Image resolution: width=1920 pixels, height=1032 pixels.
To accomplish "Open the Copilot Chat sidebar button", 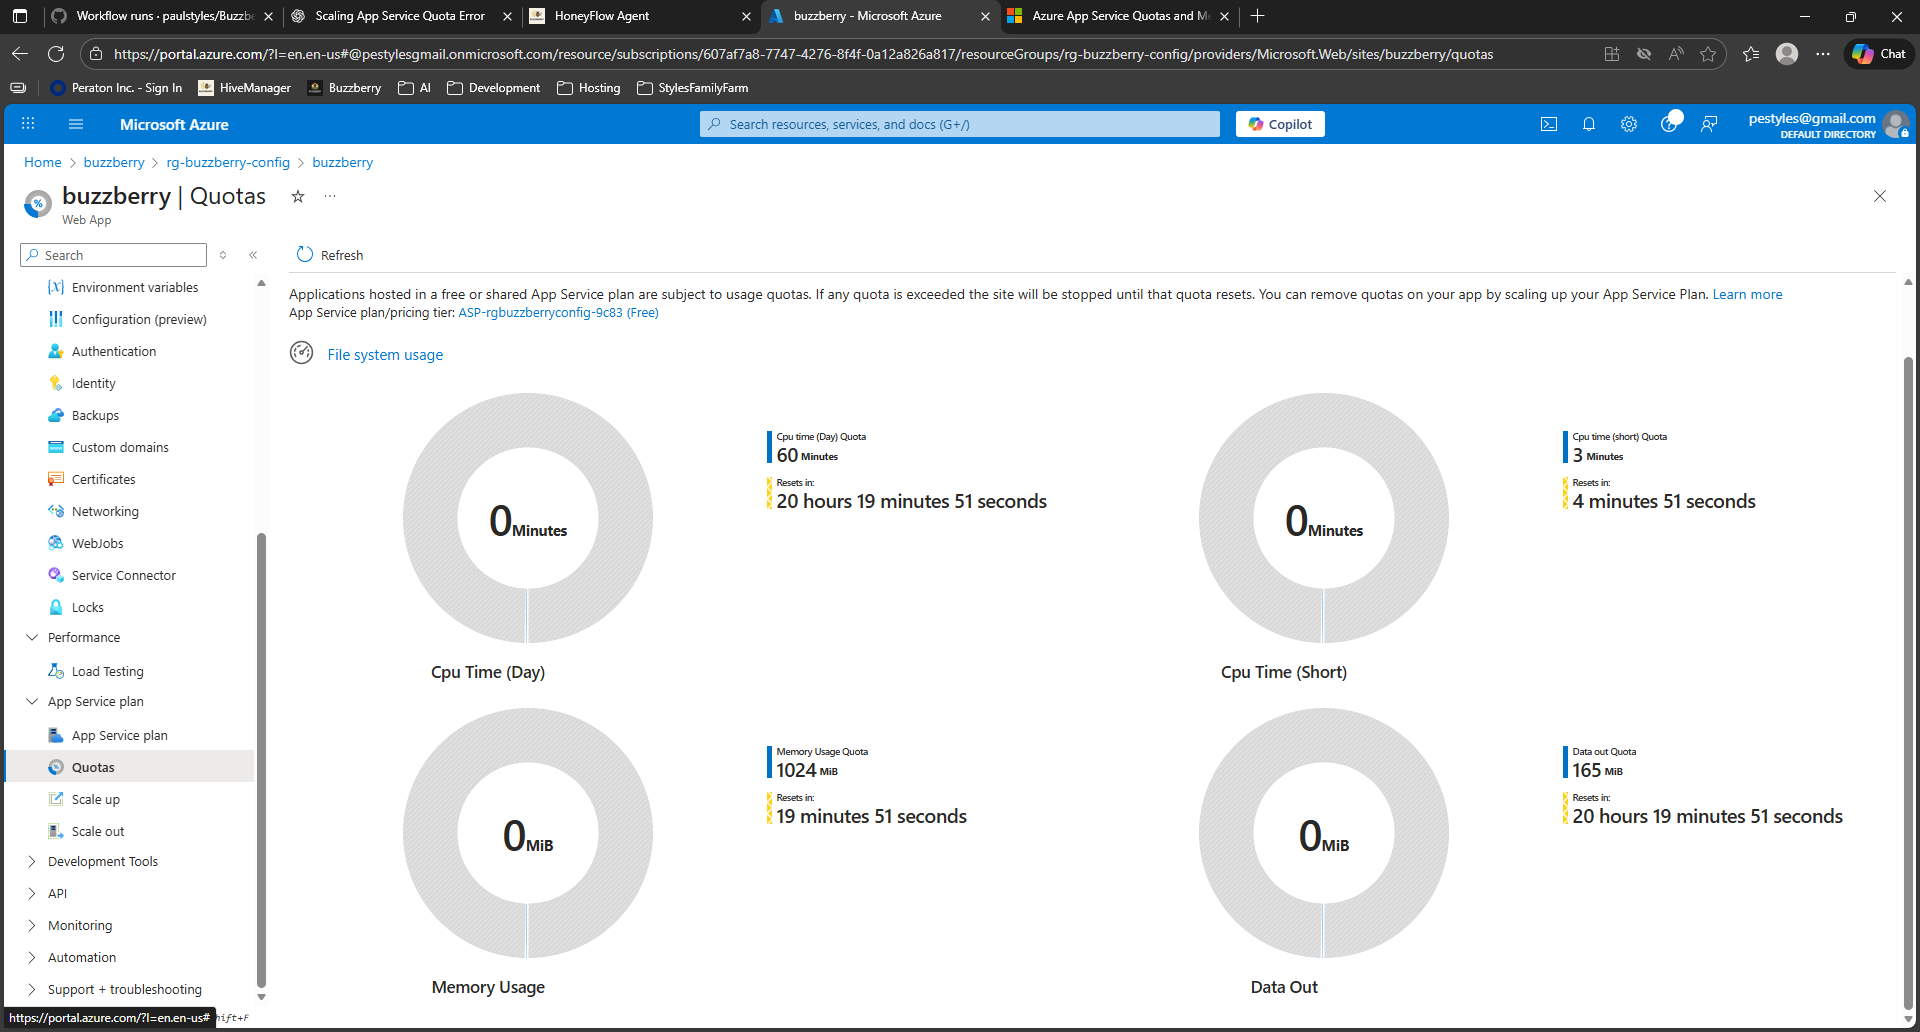I will [x=1879, y=54].
